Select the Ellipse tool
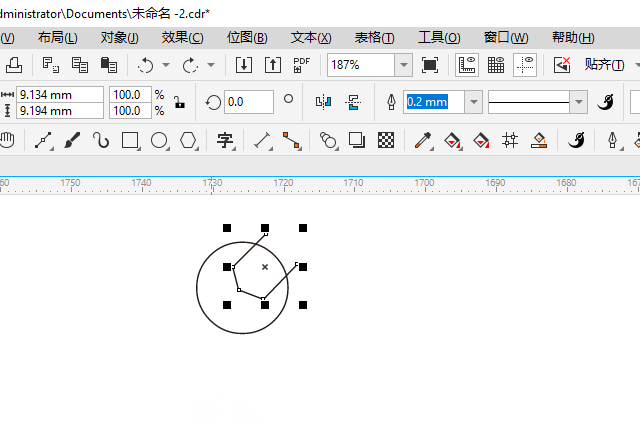 159,140
